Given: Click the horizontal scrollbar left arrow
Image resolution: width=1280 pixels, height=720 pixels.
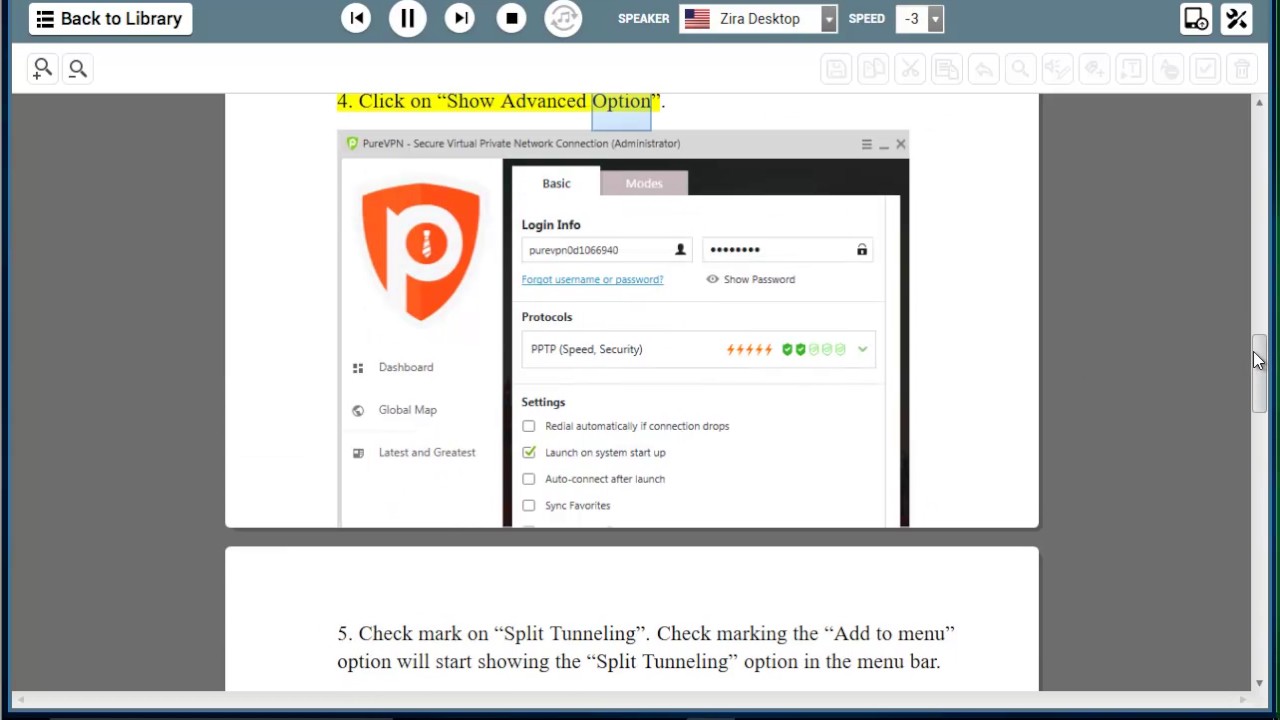Looking at the screenshot, I should 20,699.
